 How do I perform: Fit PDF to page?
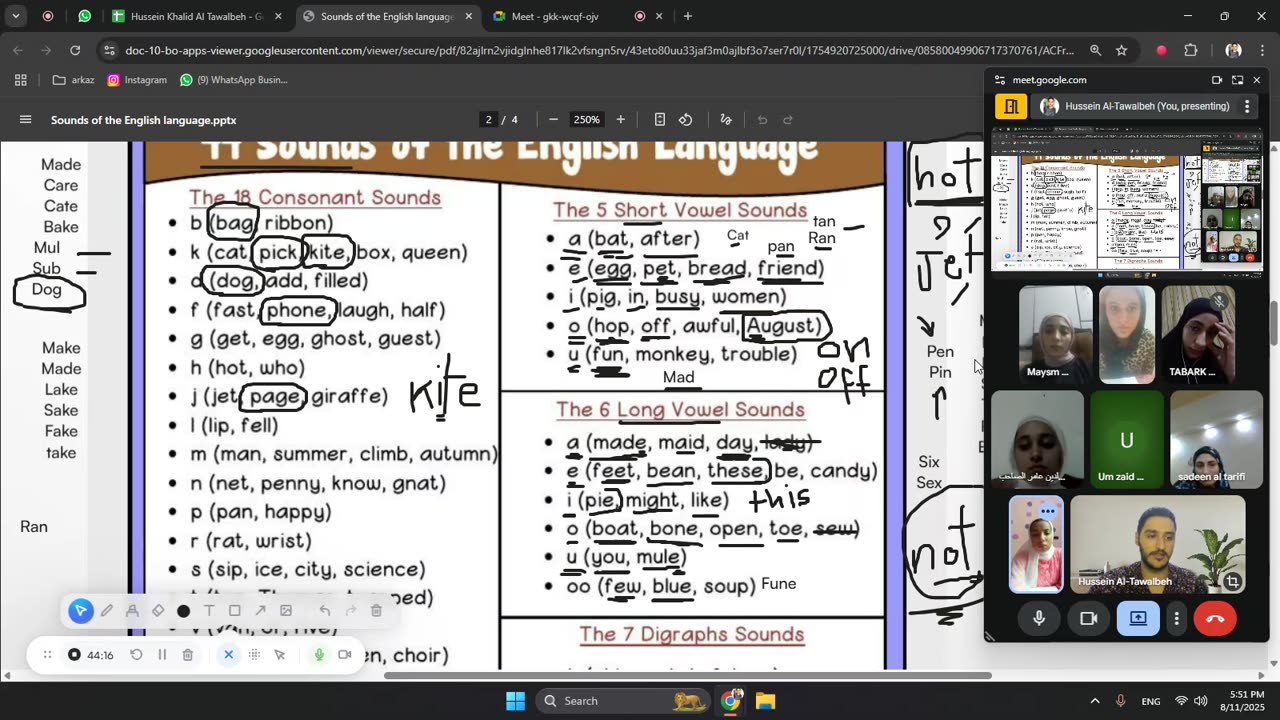660,120
